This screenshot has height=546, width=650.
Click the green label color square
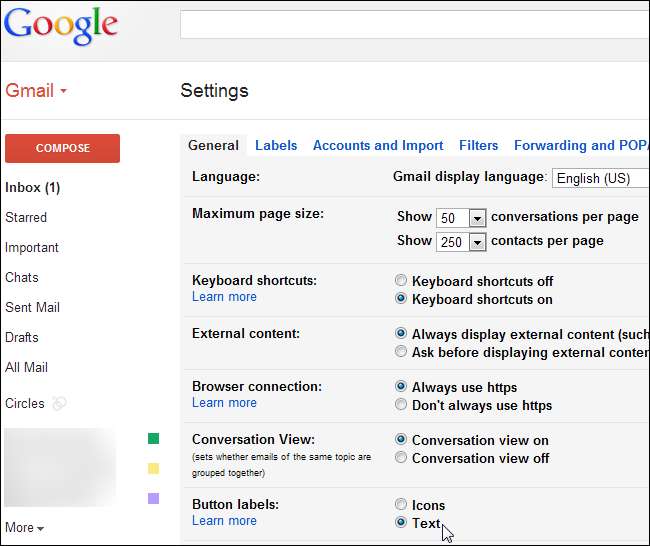pos(153,438)
